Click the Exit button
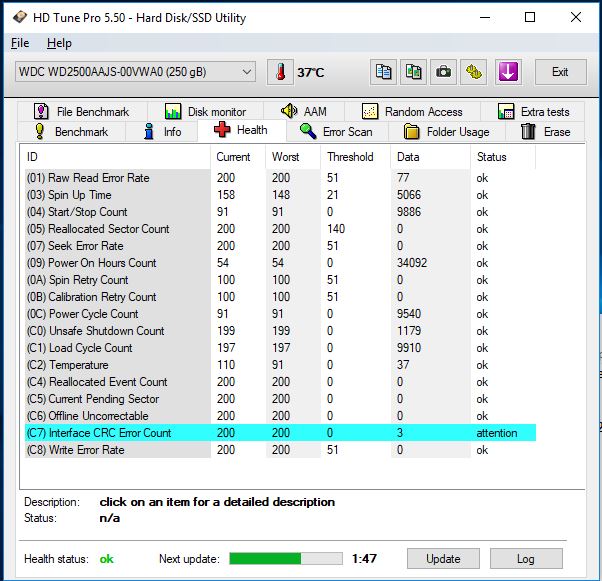 click(x=561, y=72)
